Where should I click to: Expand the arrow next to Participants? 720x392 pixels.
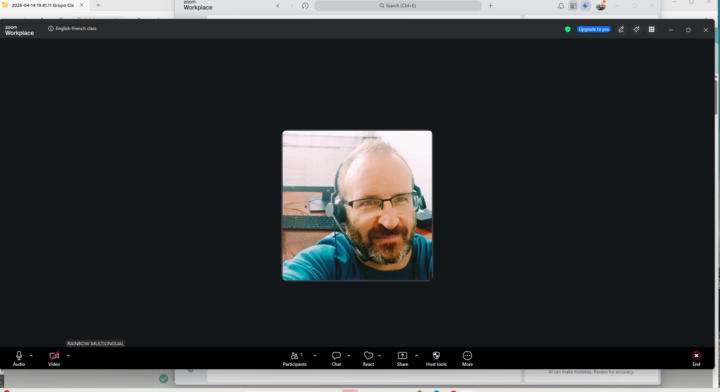[315, 355]
